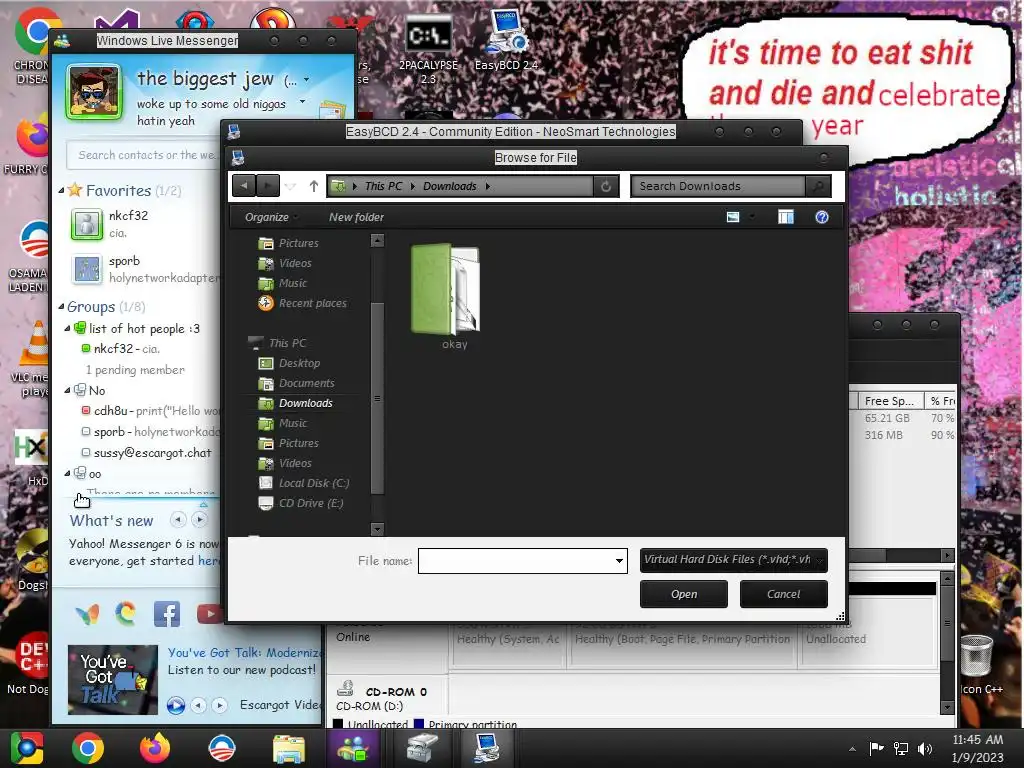1024x768 pixels.
Task: Click This PC in address breadcrumb
Action: coord(383,186)
